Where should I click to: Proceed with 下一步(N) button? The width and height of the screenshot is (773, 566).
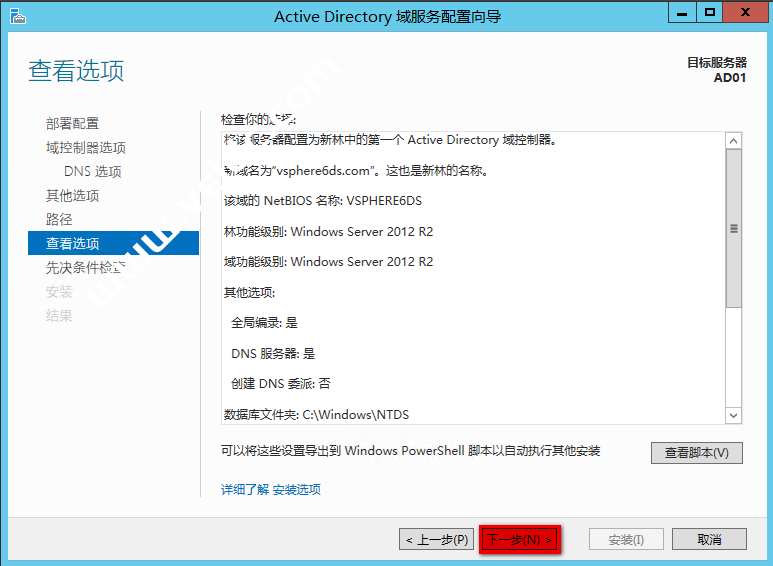click(520, 539)
